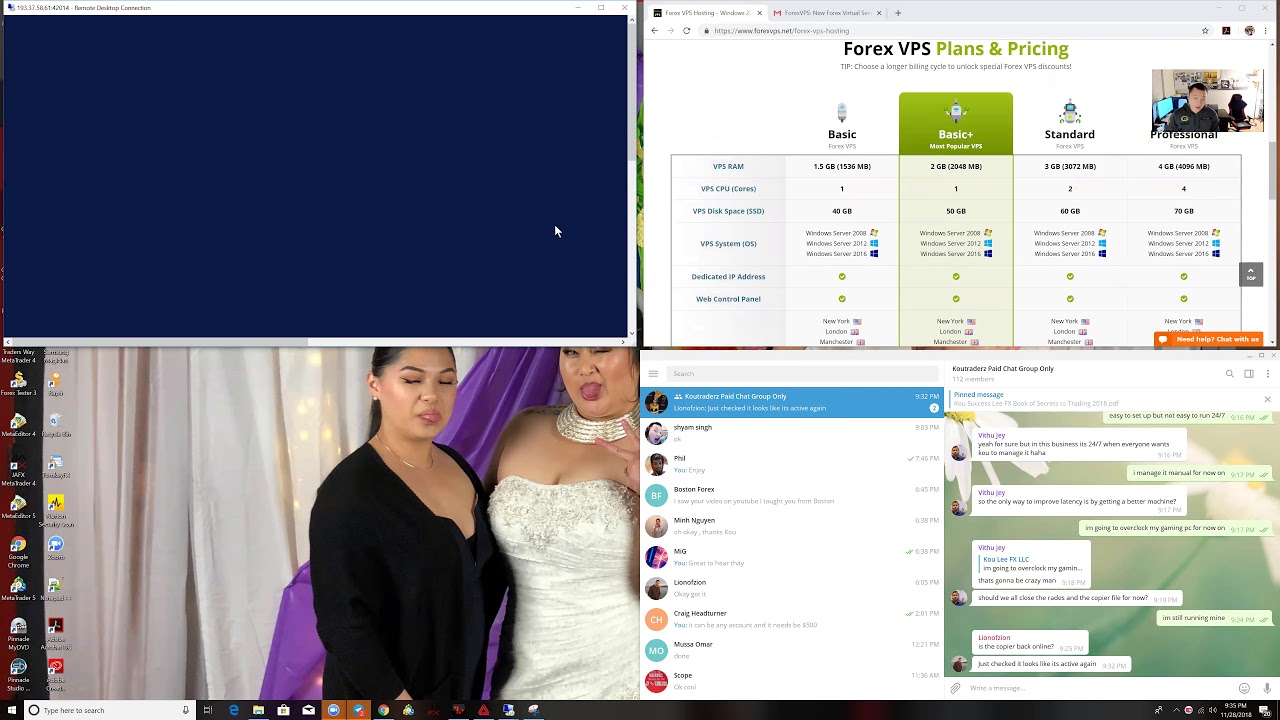This screenshot has width=1280, height=720.
Task: Open Mussa Omar conversation
Action: [792, 650]
